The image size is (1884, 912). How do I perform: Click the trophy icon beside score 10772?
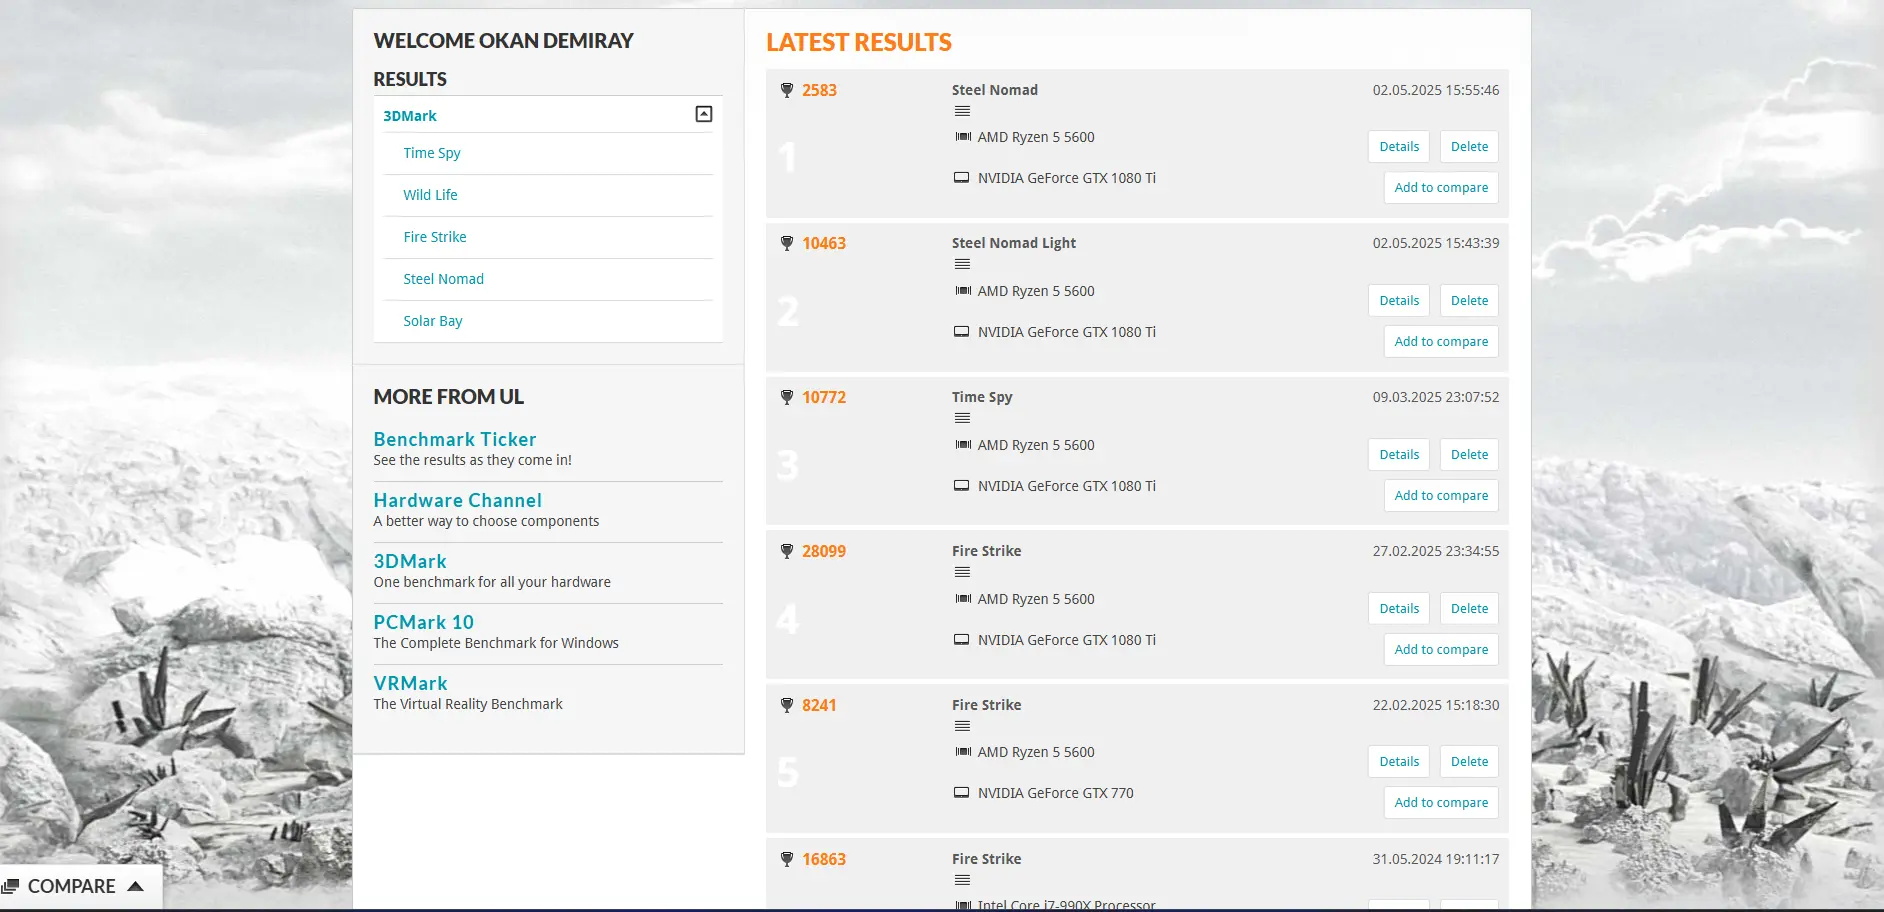[787, 397]
